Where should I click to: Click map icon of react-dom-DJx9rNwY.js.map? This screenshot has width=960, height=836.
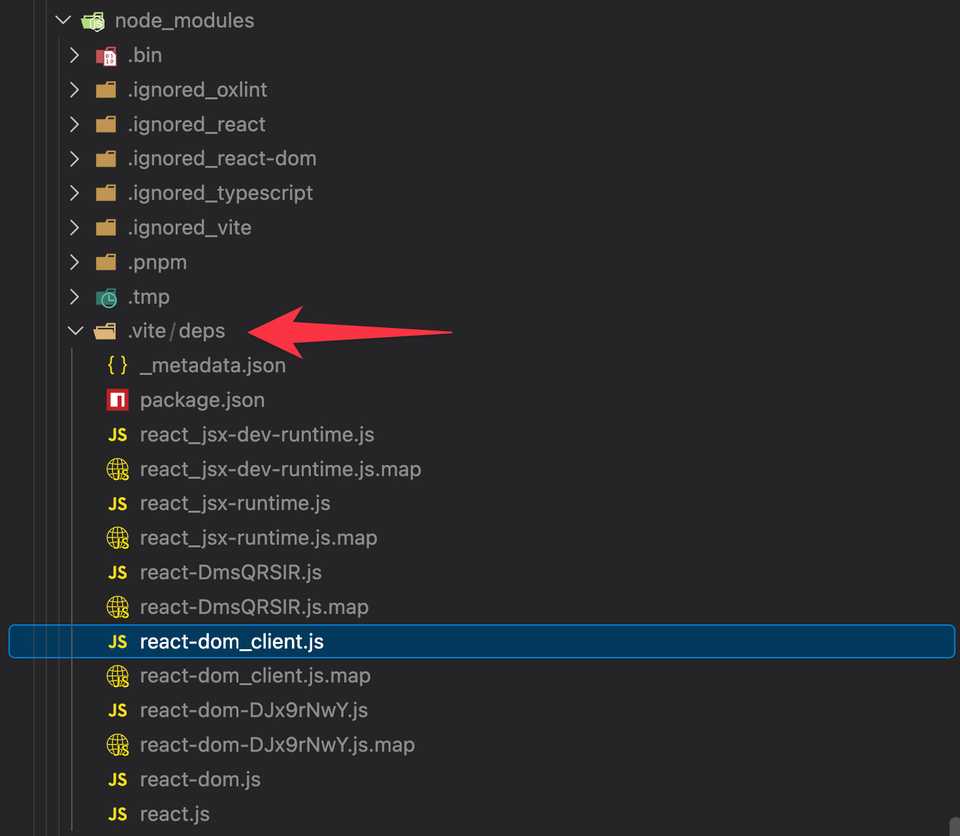(x=118, y=745)
